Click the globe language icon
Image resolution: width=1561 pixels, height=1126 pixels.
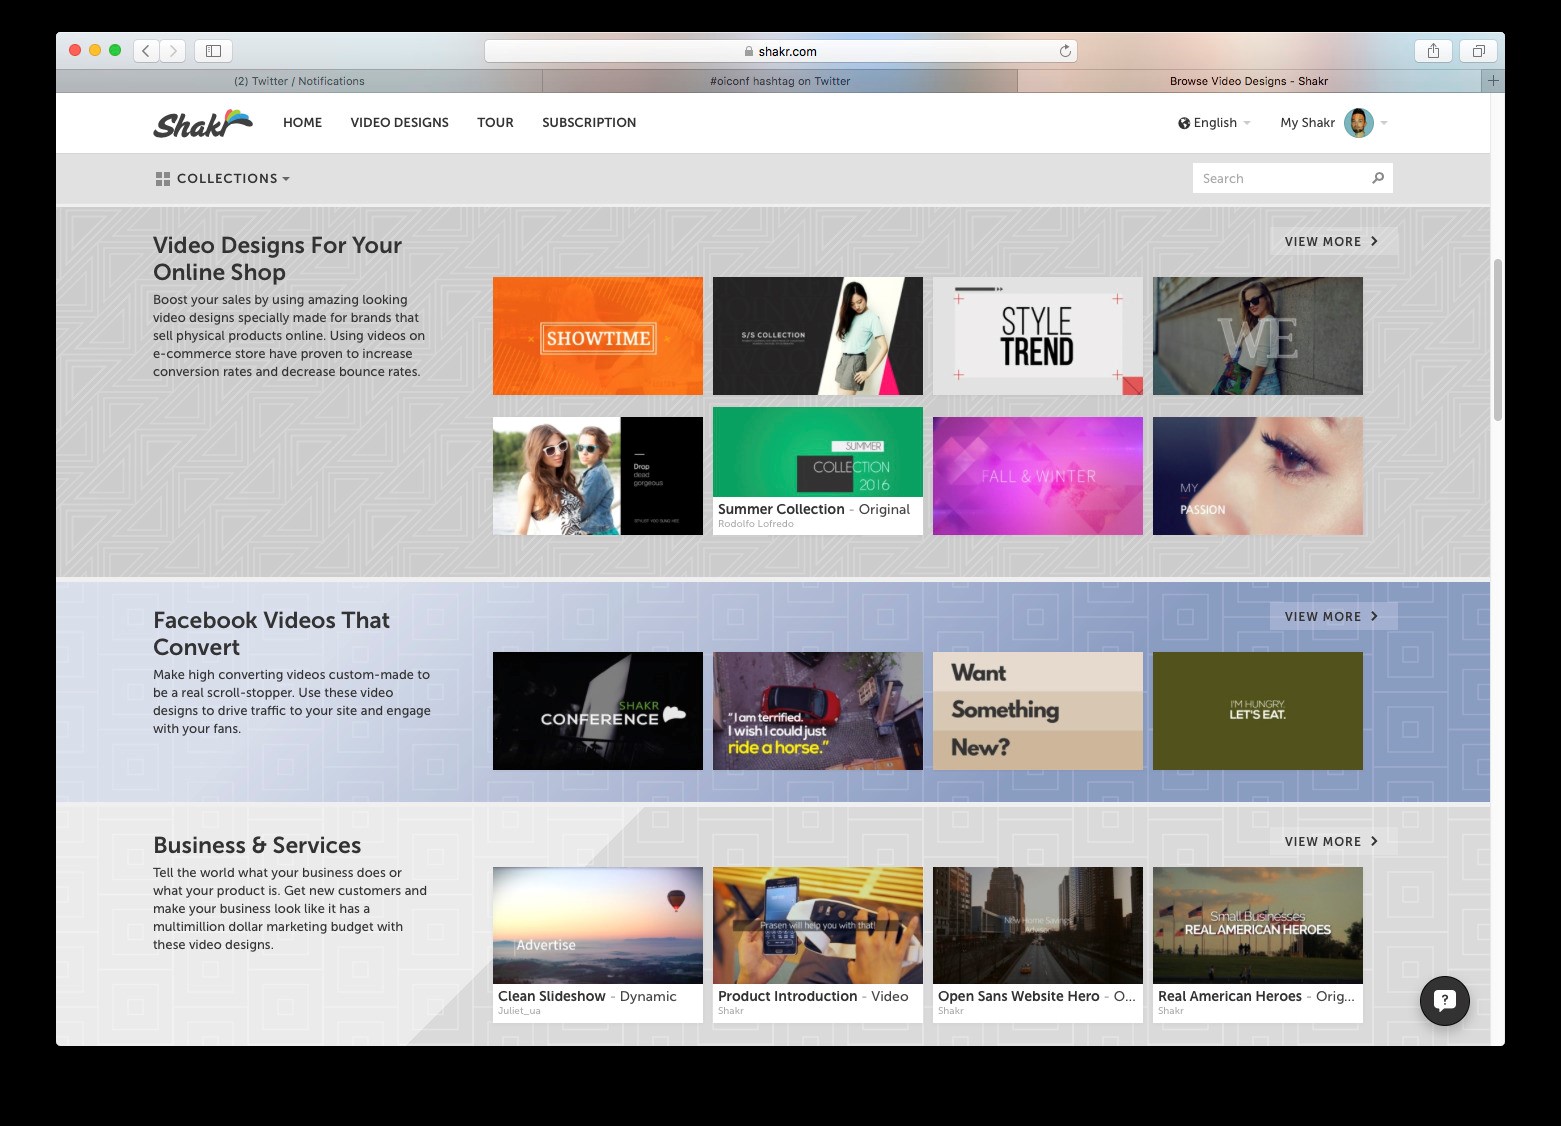coord(1184,123)
